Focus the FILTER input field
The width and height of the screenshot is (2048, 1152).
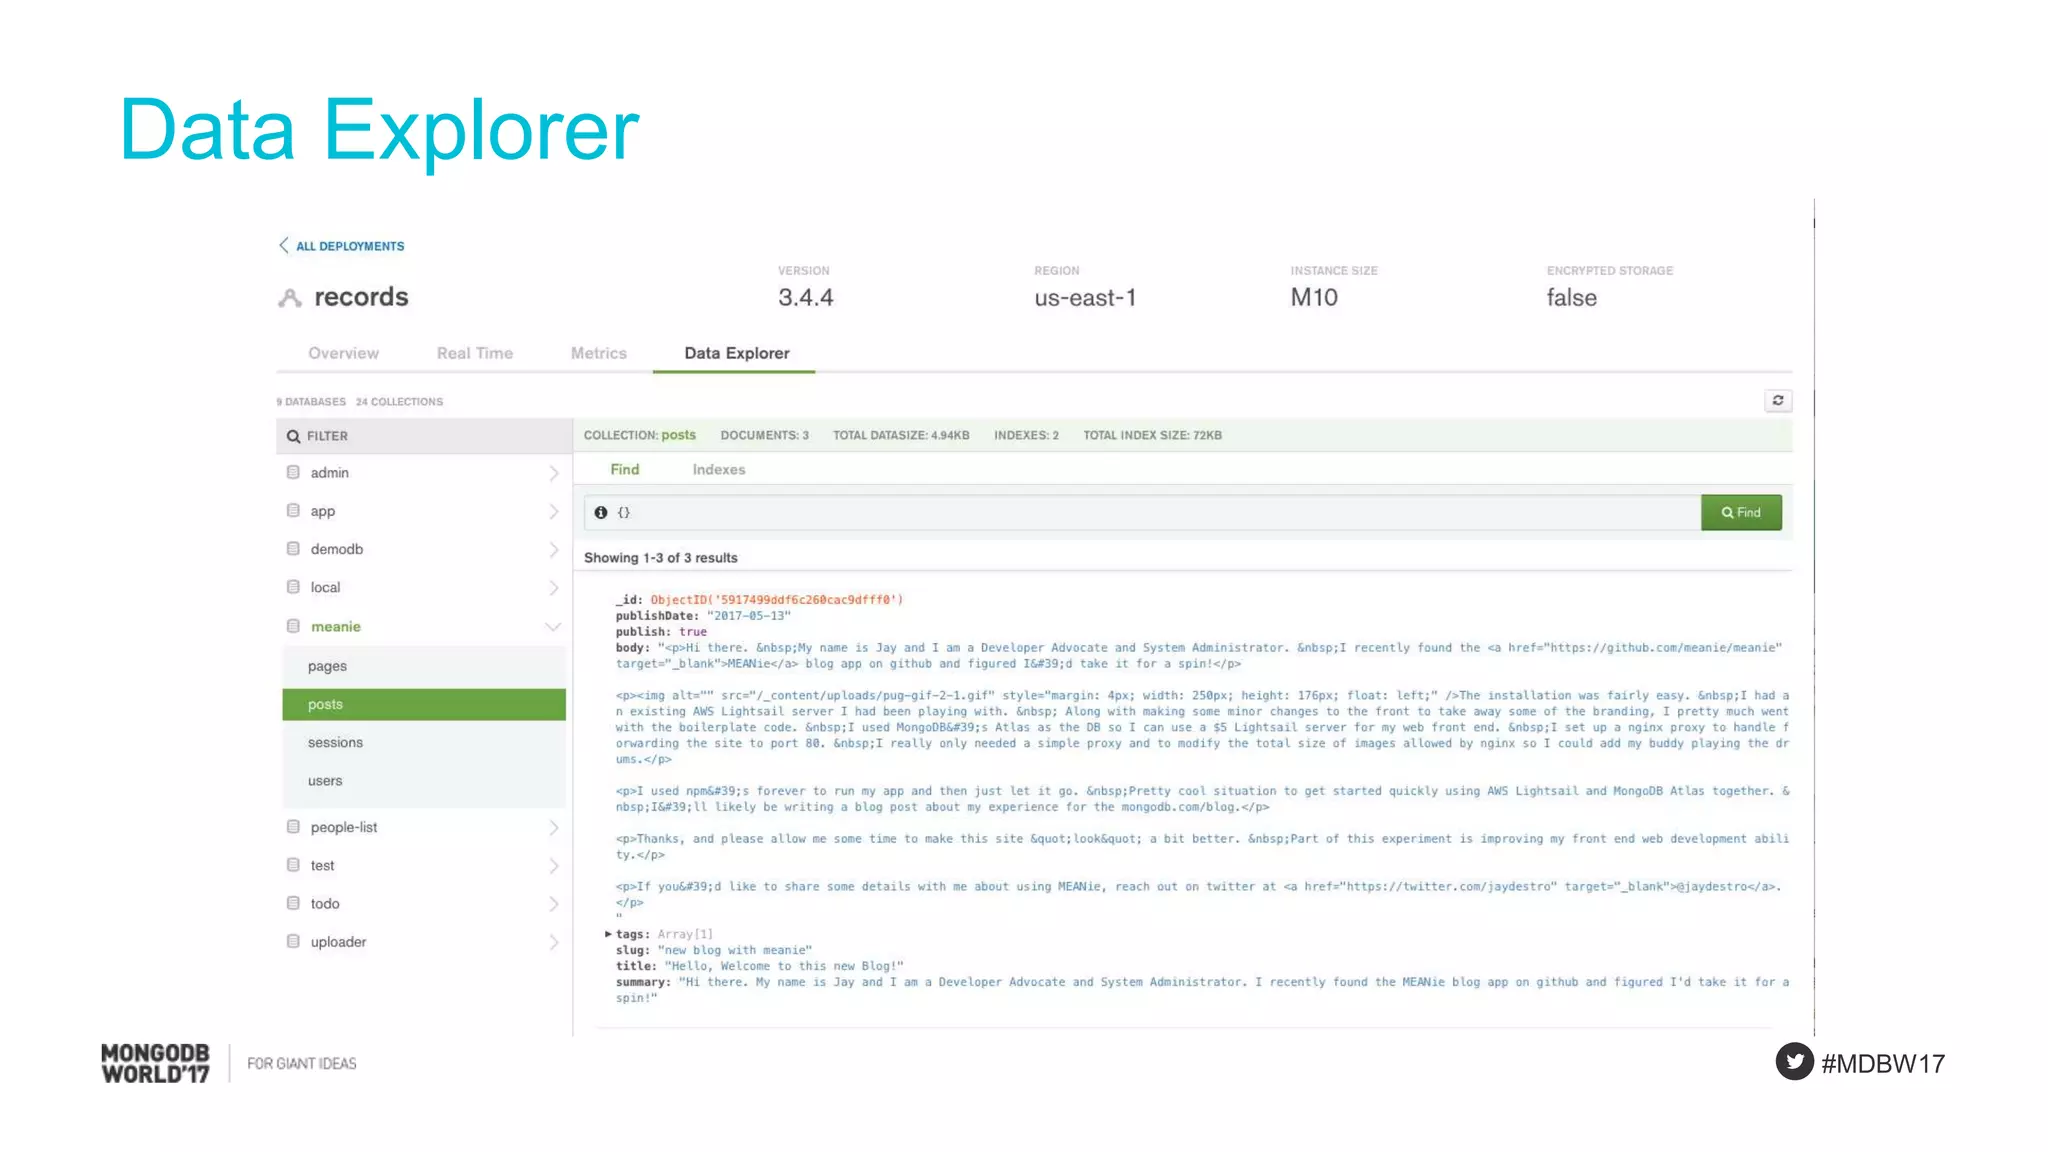(x=424, y=436)
